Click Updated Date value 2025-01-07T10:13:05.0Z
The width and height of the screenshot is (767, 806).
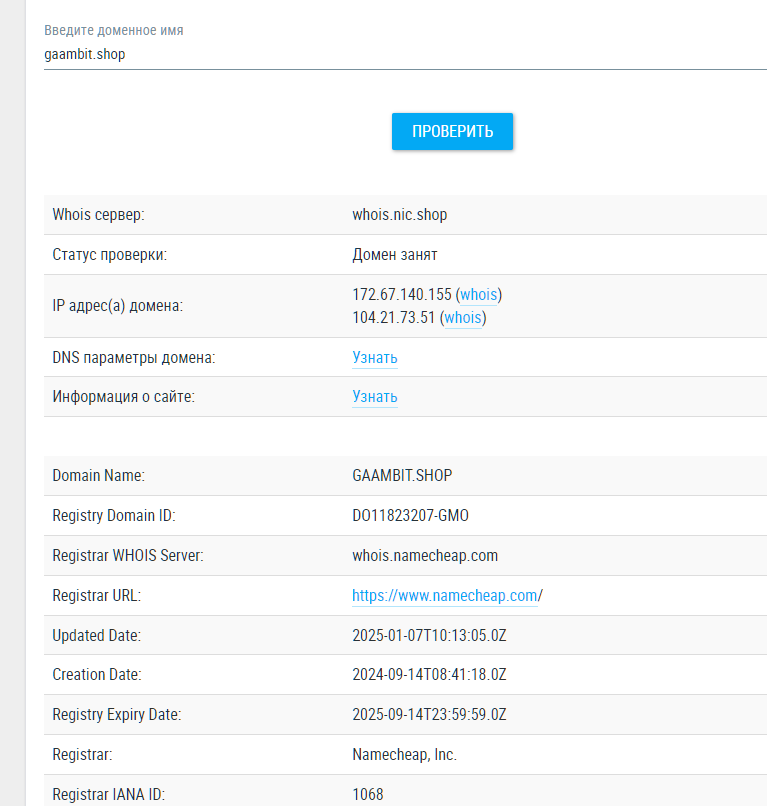pyautogui.click(x=429, y=635)
